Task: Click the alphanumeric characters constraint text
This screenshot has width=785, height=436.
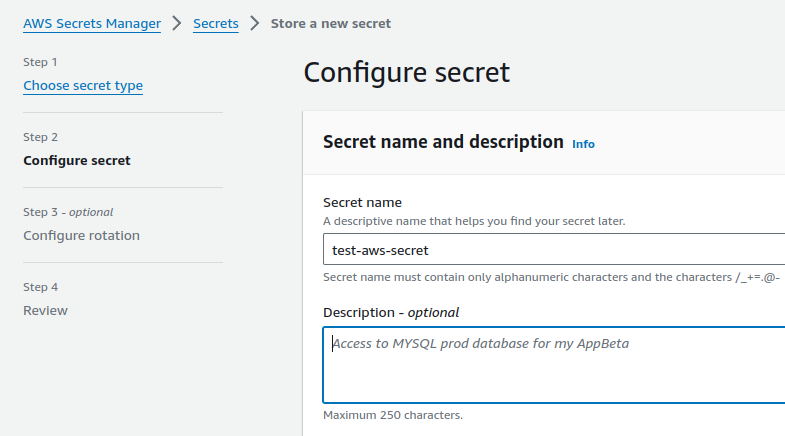Action: (x=551, y=277)
